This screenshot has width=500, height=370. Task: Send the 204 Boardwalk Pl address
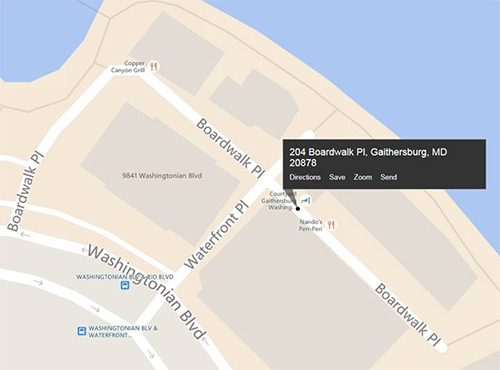pos(389,177)
